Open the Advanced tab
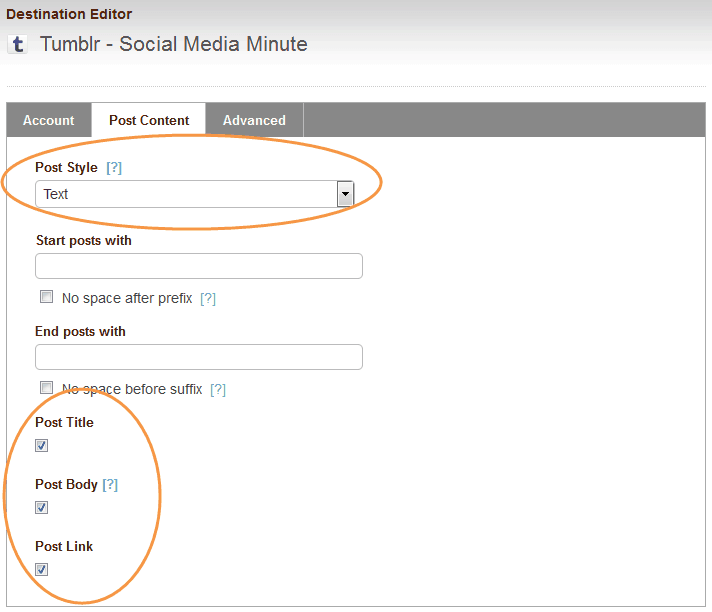The image size is (712, 612). pyautogui.click(x=254, y=120)
